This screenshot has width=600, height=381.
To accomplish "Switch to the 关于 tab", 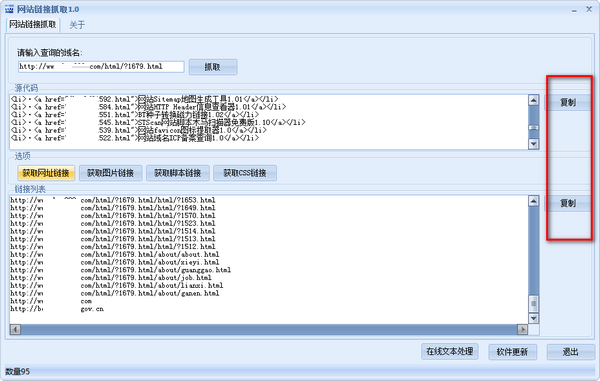I will point(77,25).
